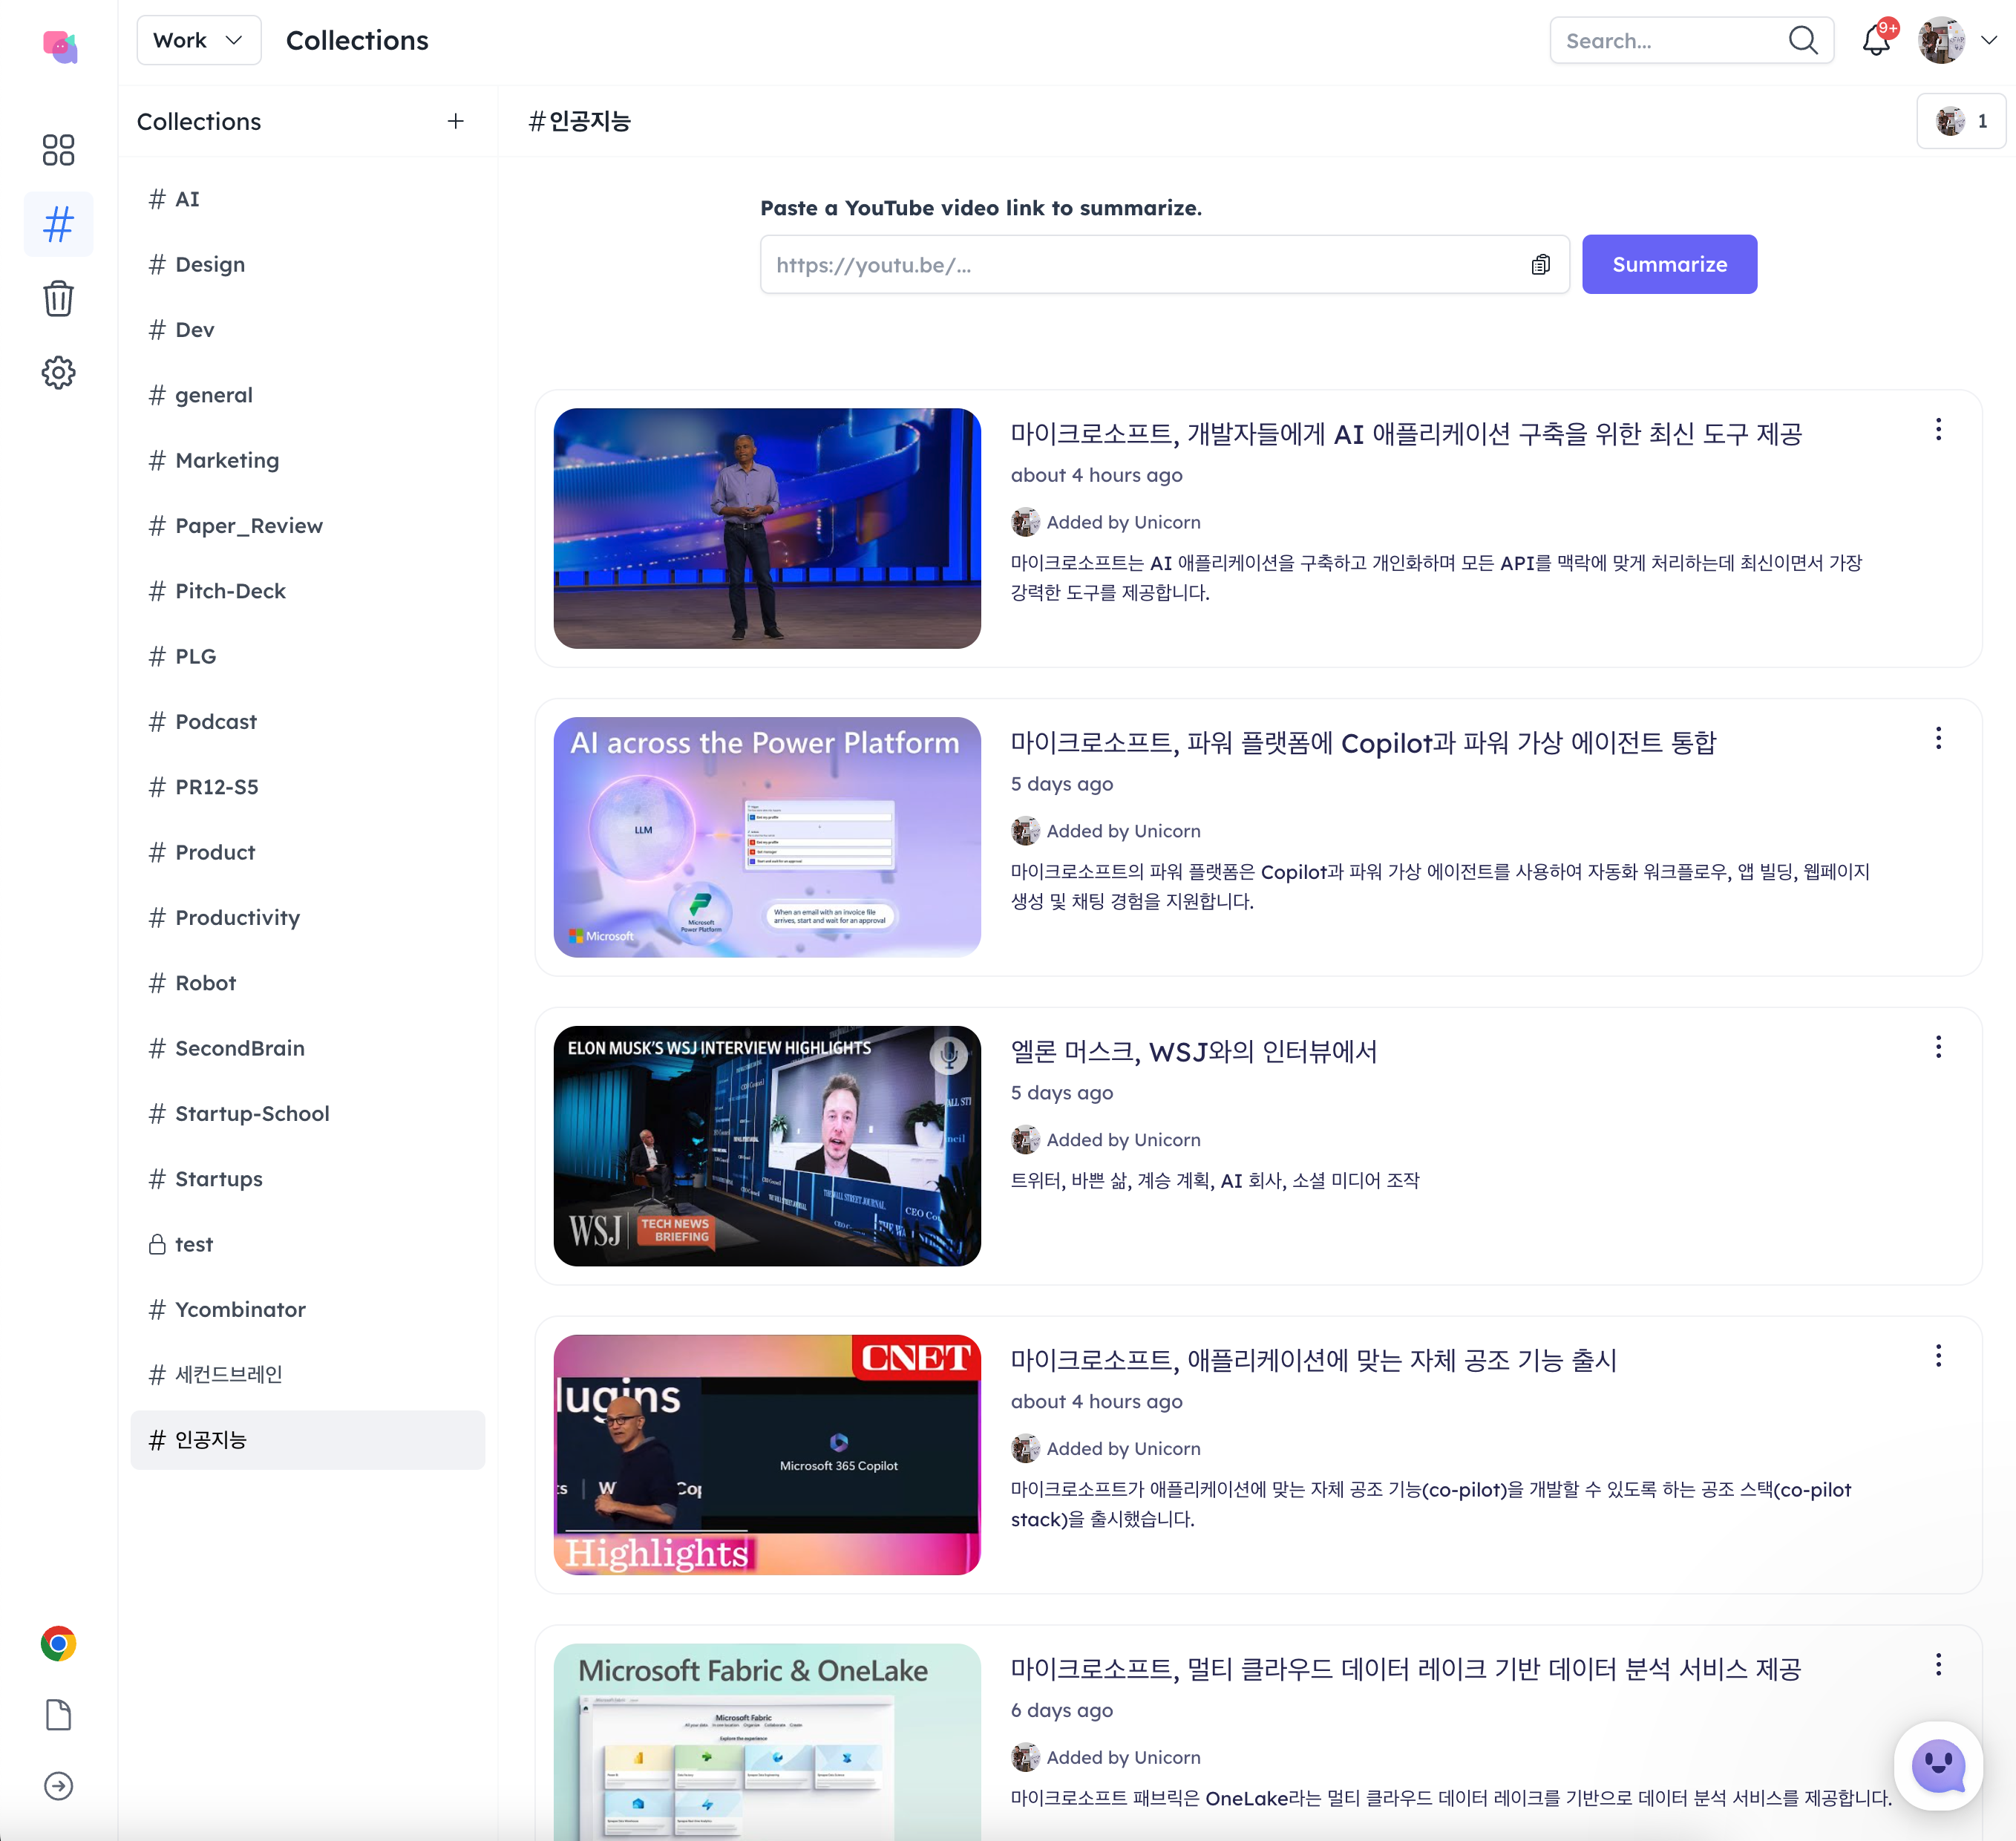Select the locked test collection

307,1244
